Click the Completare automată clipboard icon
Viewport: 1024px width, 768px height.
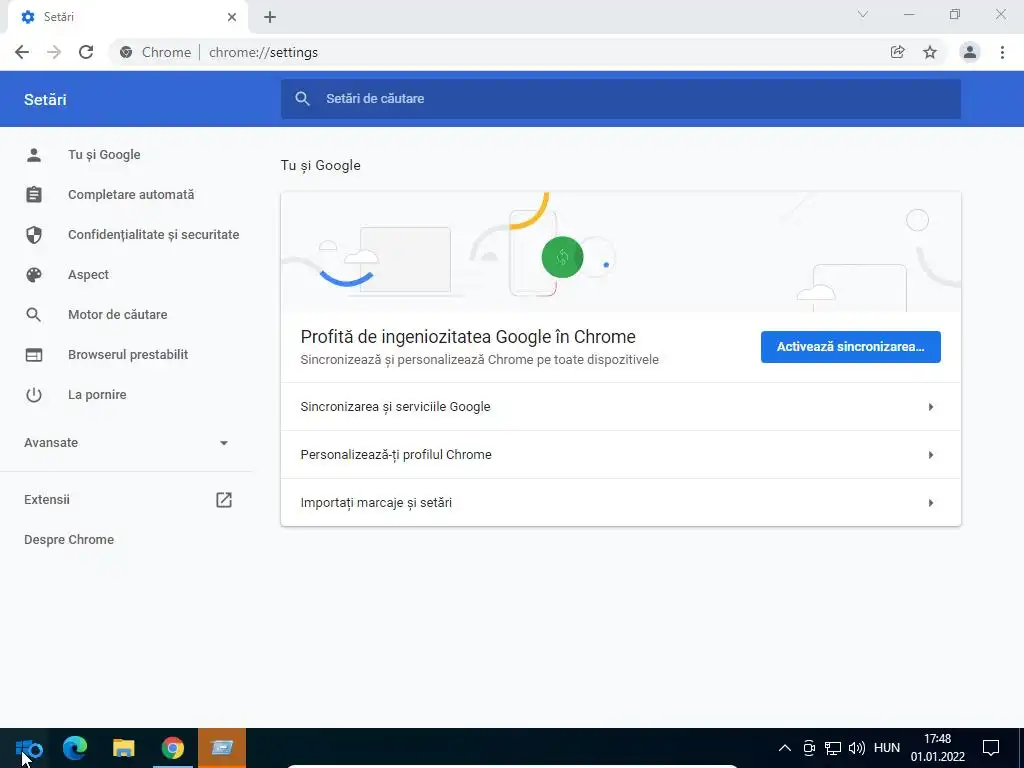pyautogui.click(x=34, y=195)
